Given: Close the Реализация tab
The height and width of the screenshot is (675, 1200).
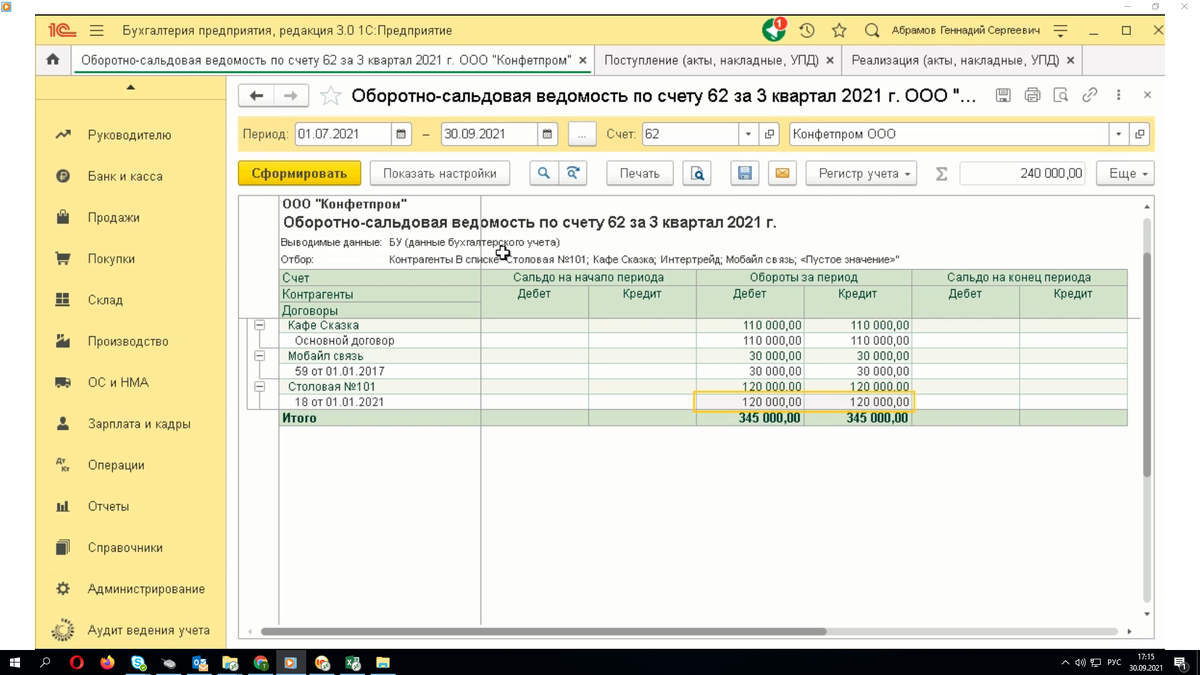Looking at the screenshot, I should [x=1071, y=60].
